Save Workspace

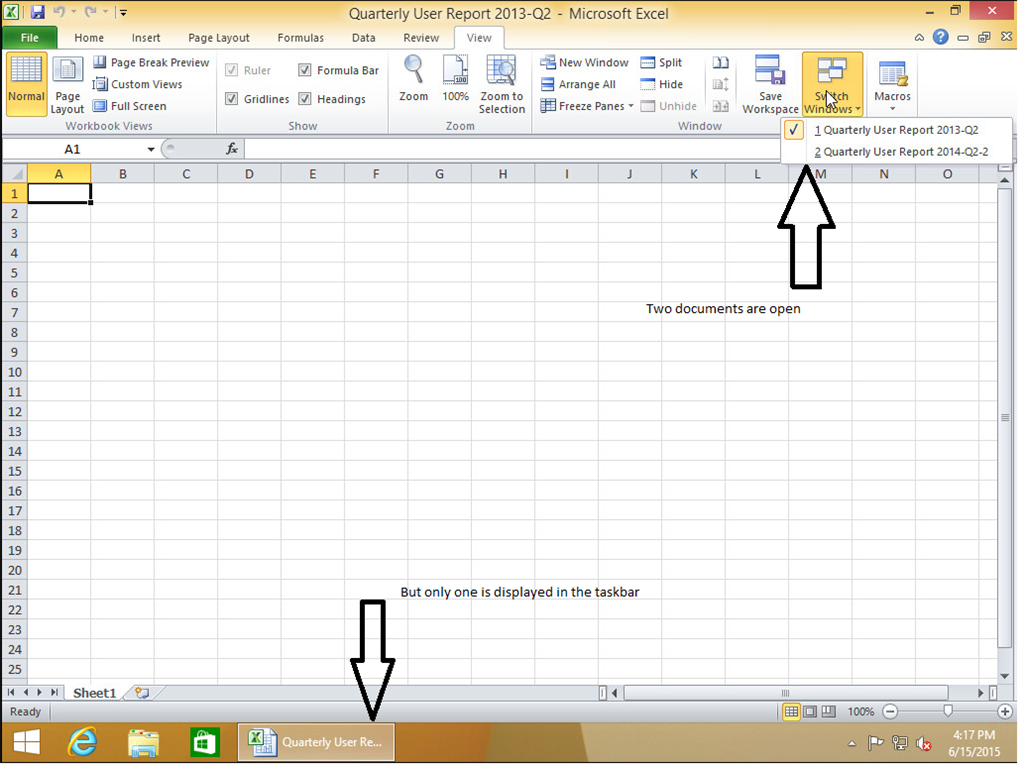point(770,85)
